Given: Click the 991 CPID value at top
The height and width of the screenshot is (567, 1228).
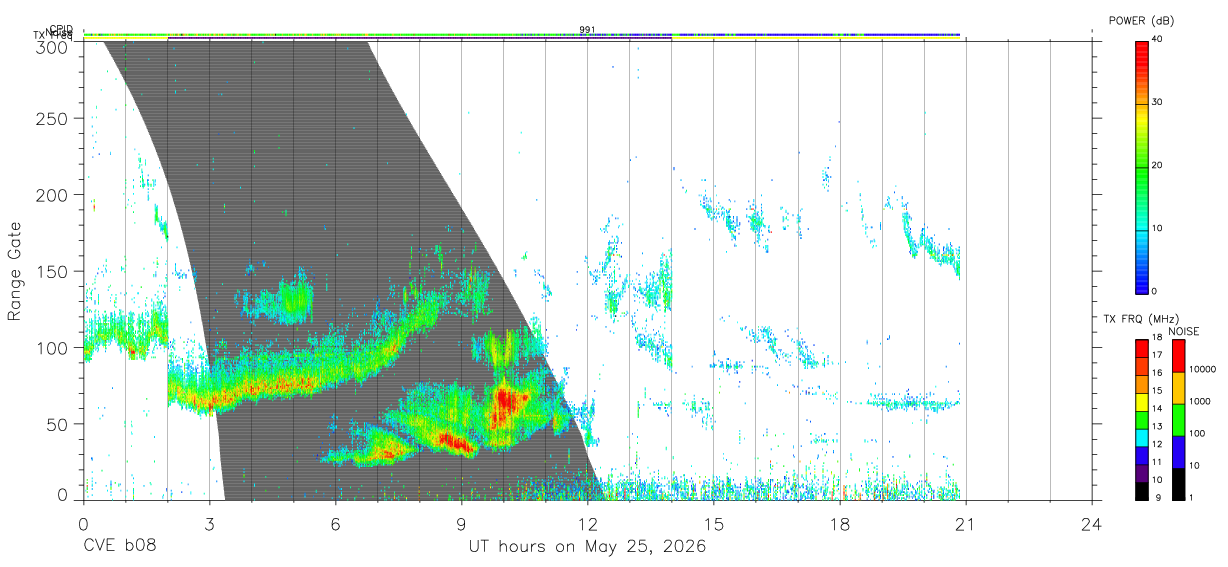Looking at the screenshot, I should coord(587,30).
